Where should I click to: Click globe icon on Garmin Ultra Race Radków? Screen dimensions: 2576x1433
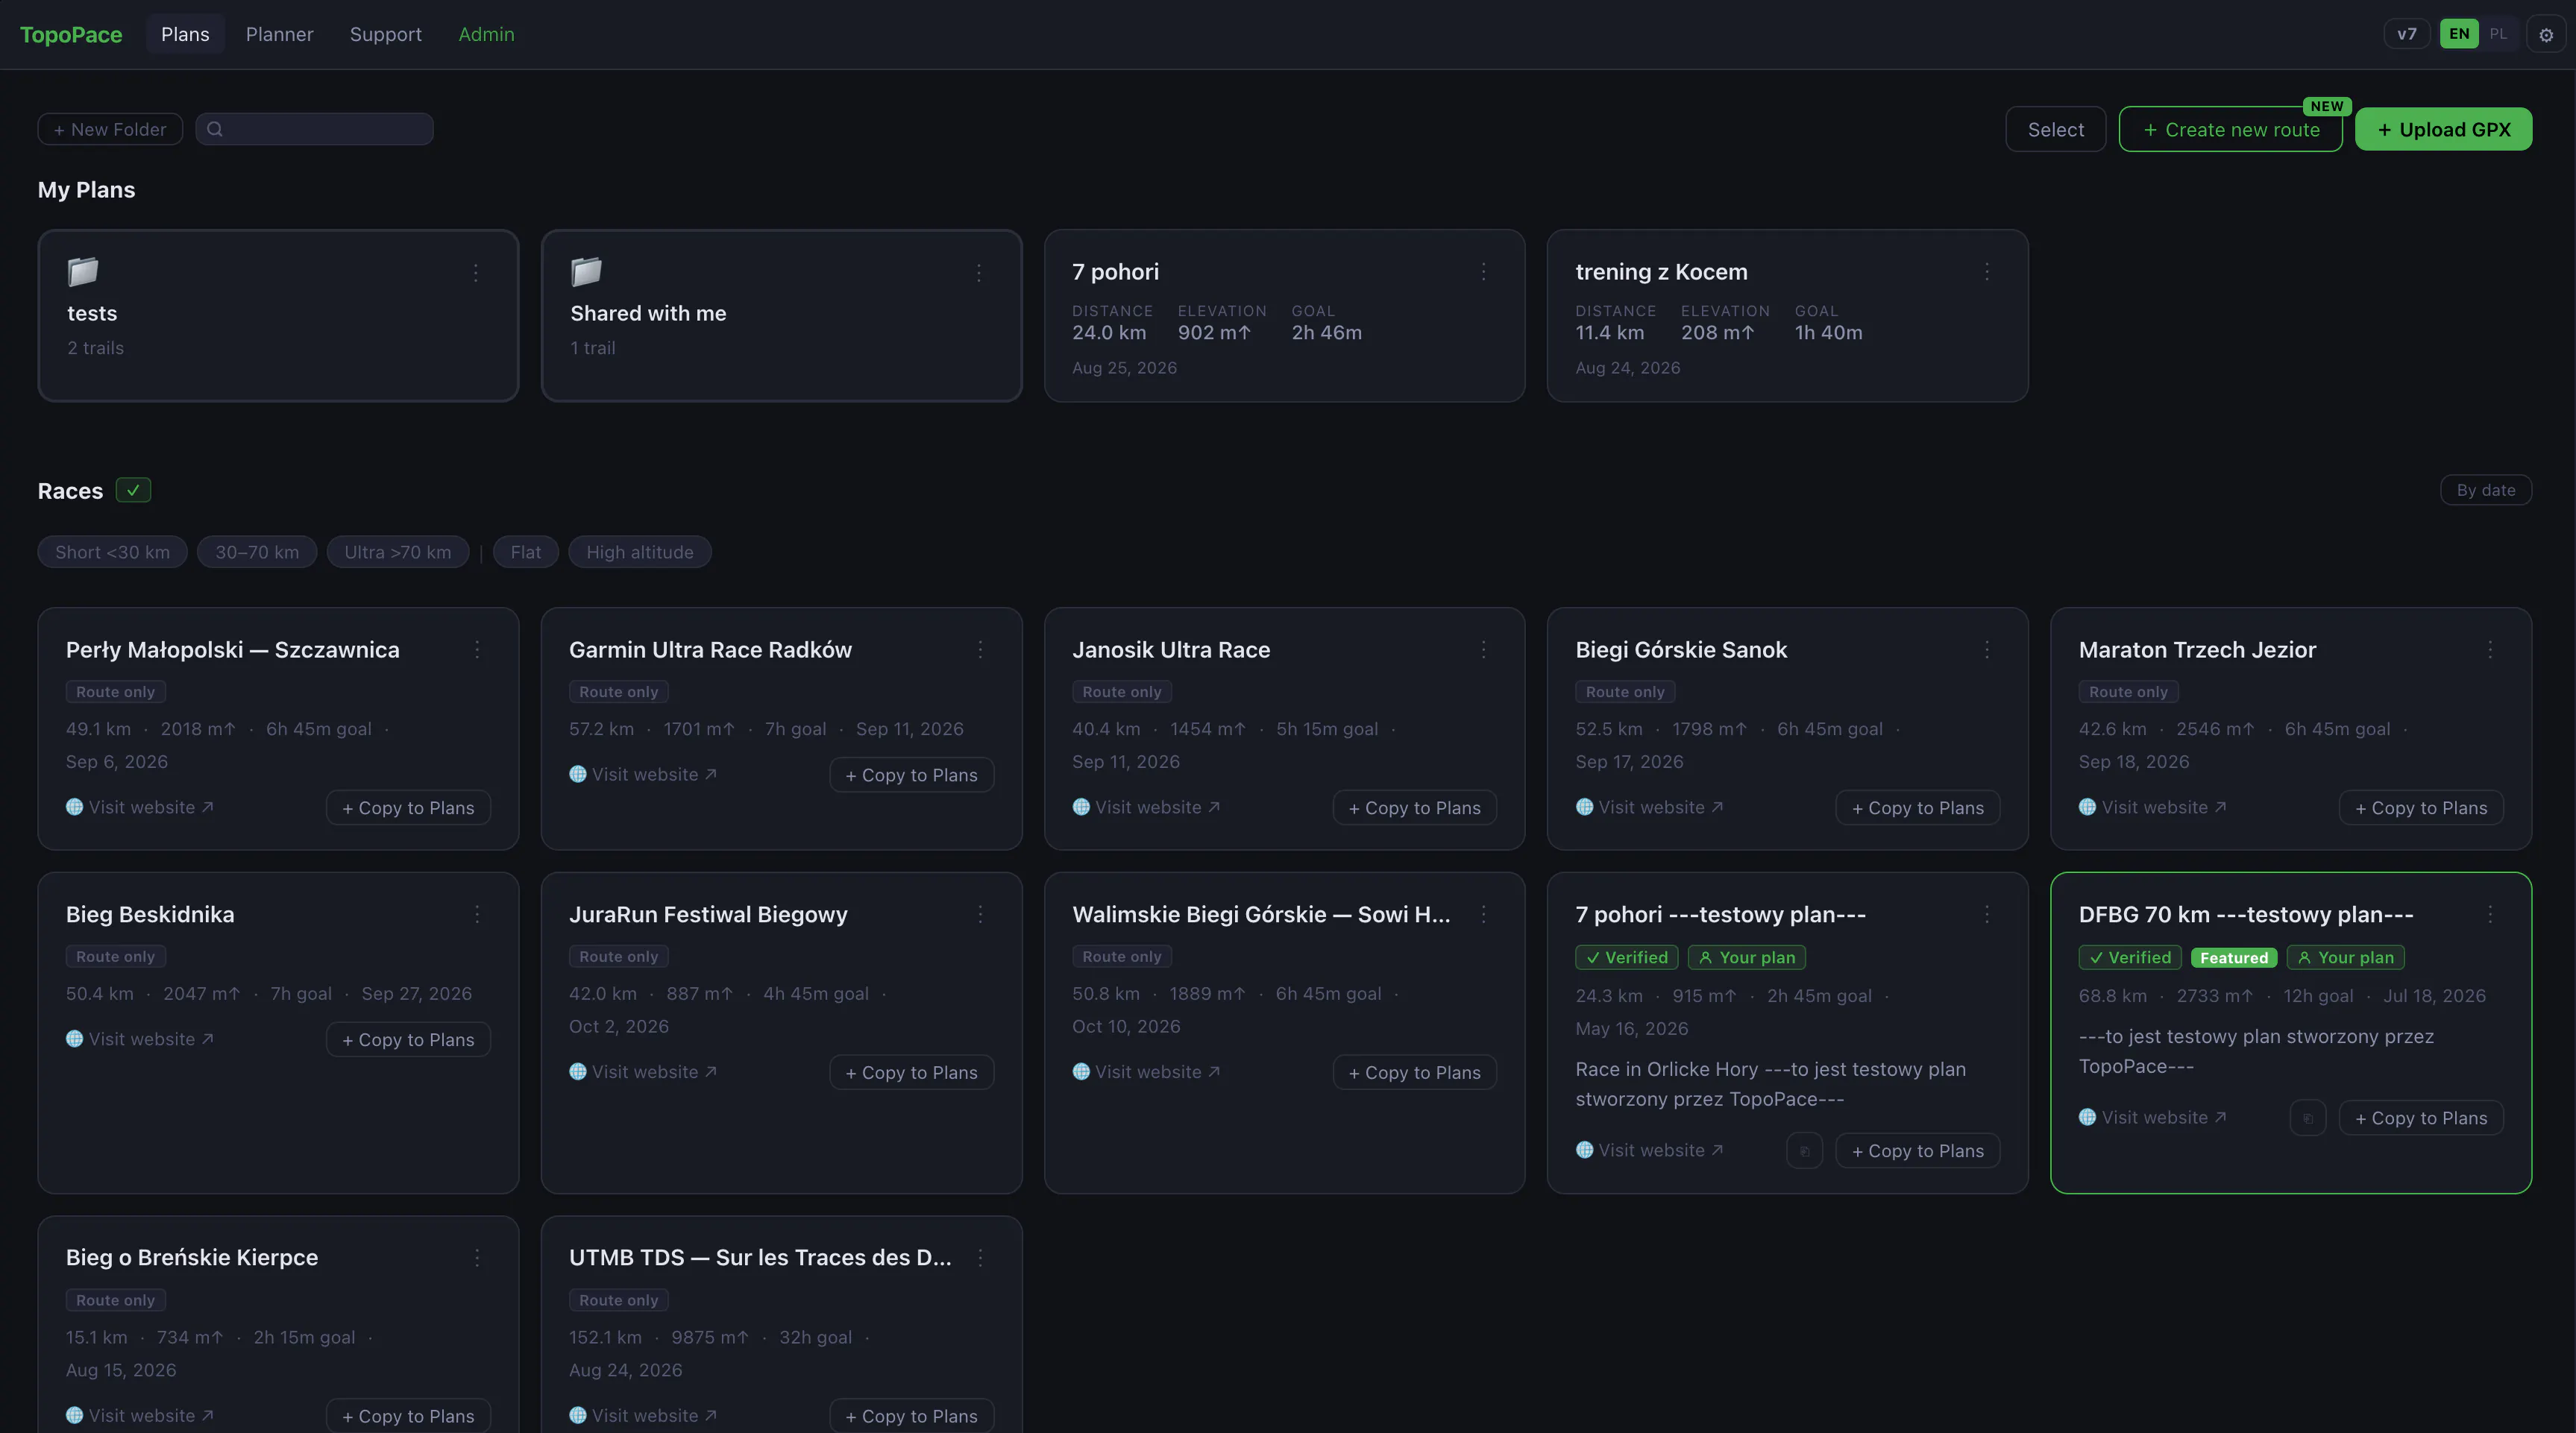click(578, 774)
